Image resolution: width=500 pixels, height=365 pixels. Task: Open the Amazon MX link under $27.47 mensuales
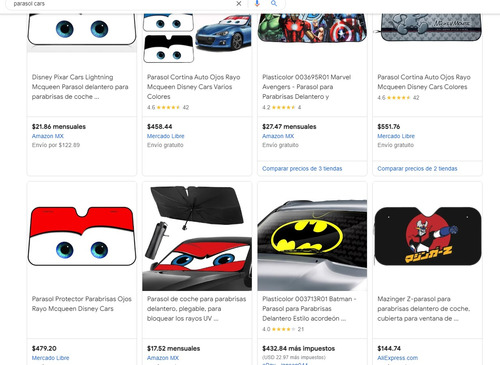[278, 136]
